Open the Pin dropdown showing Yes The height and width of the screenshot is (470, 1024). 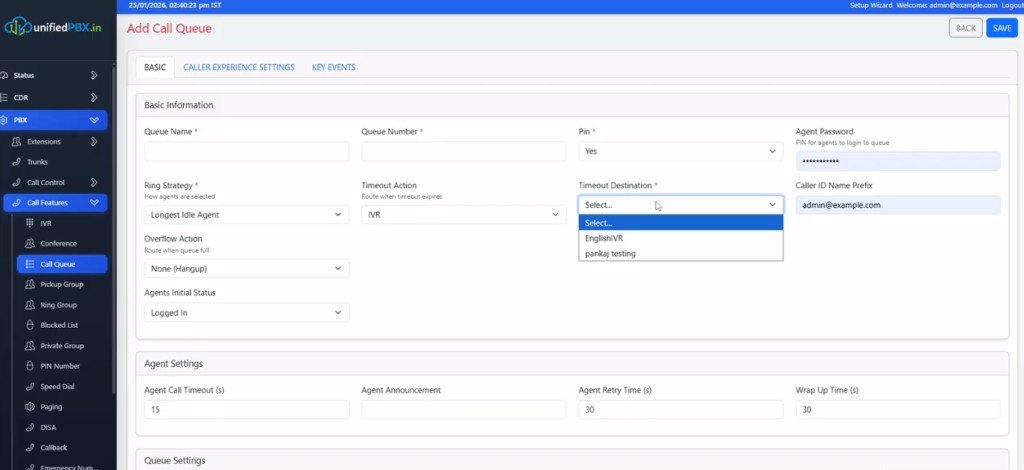[680, 151]
